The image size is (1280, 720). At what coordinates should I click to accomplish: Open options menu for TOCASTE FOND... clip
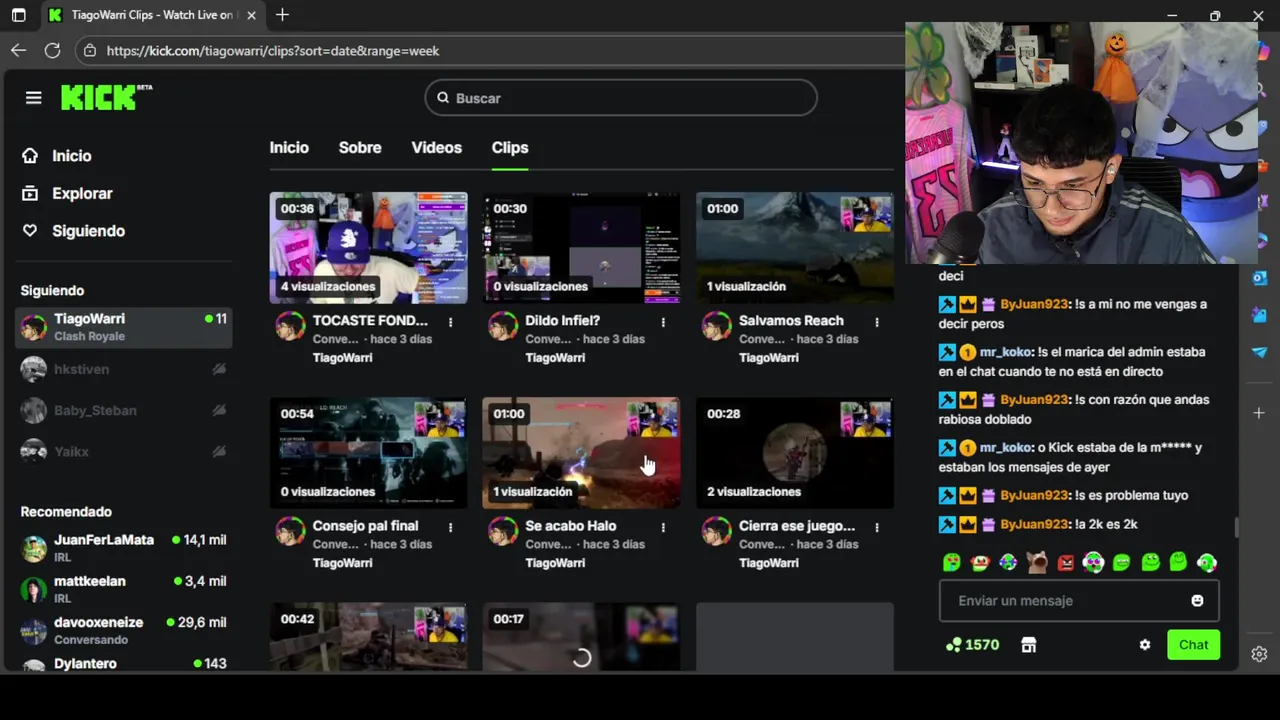pos(450,322)
